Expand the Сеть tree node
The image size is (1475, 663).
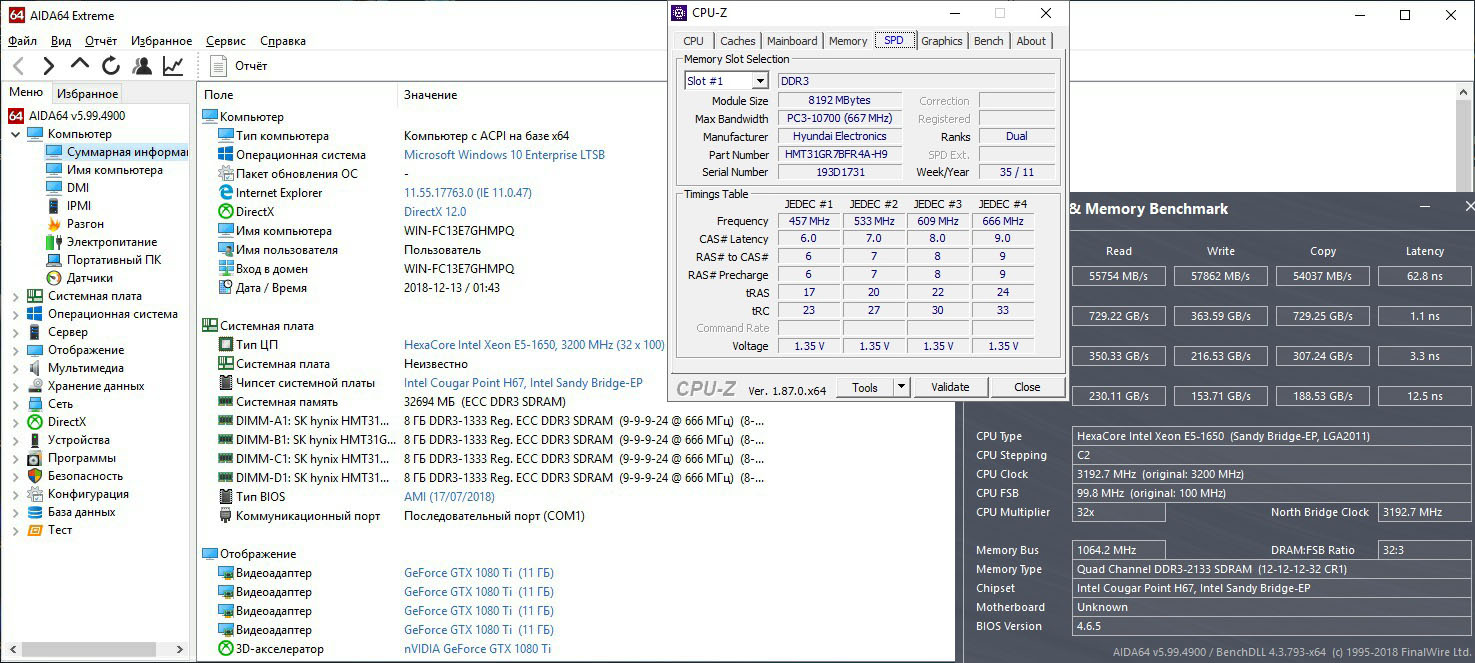coord(15,404)
